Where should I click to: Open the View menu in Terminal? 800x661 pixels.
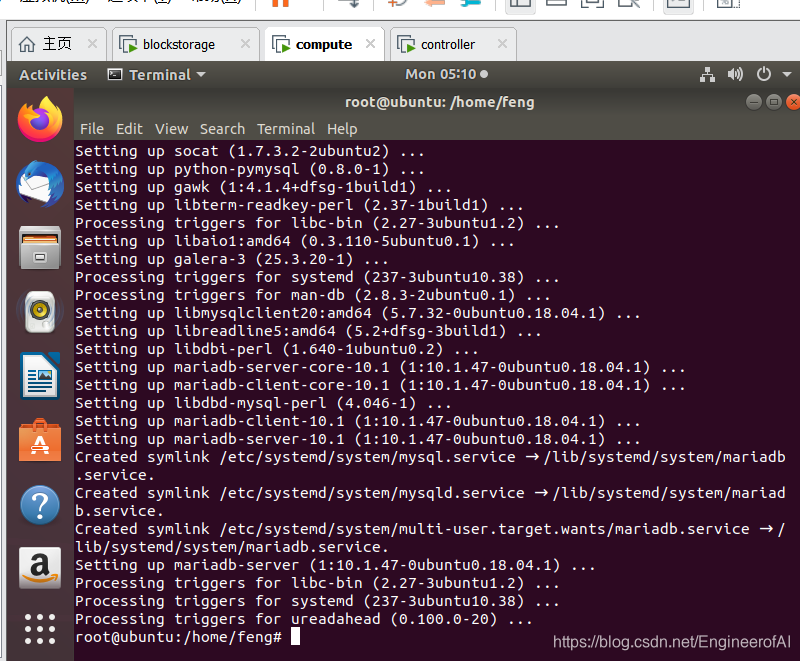pyautogui.click(x=171, y=129)
